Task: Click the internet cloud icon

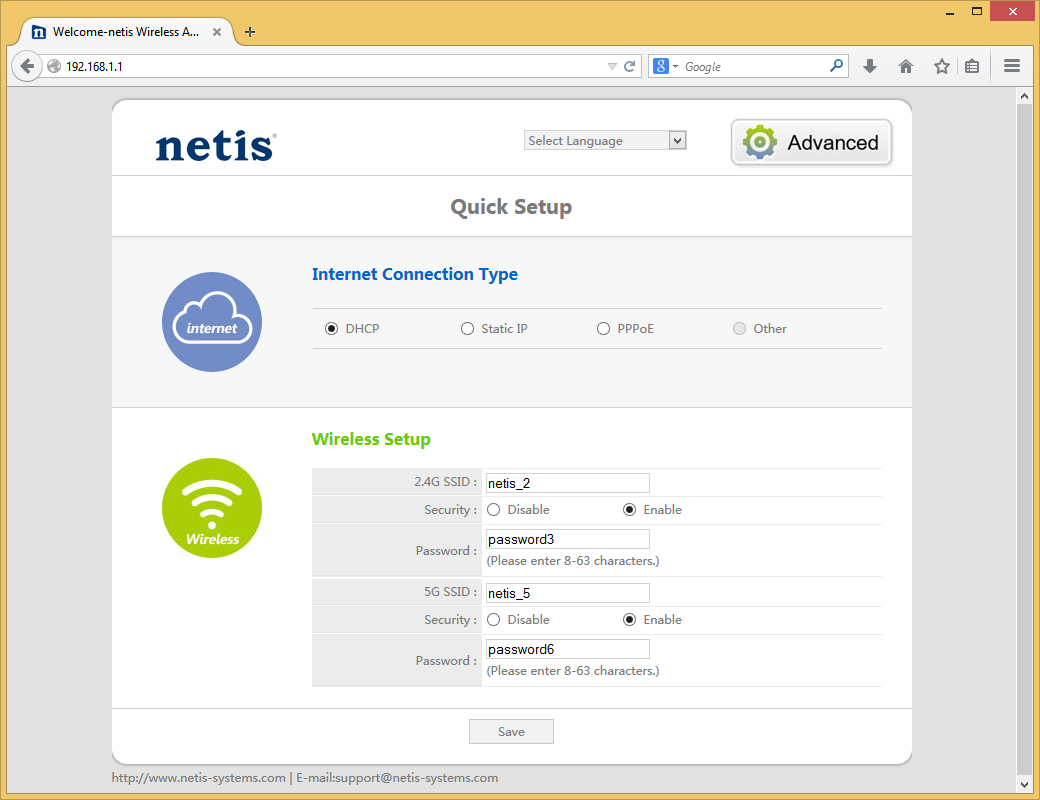Action: pyautogui.click(x=212, y=322)
